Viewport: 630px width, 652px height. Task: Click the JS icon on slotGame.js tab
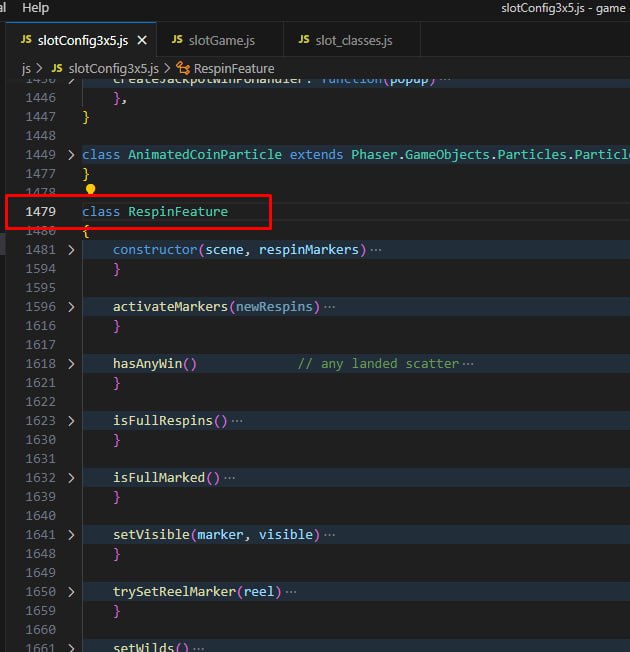tap(177, 40)
